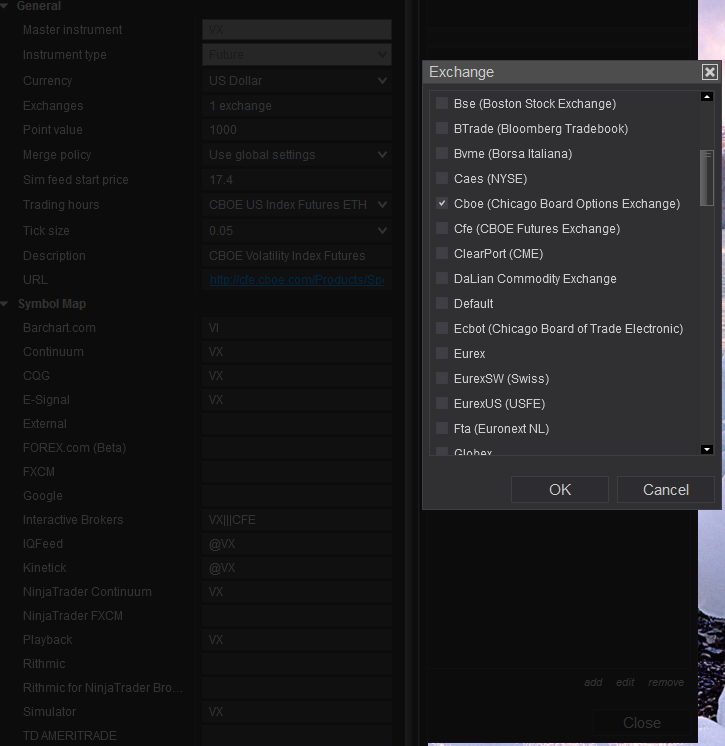
Task: Click the TD AMERITRADE symbol field
Action: click(297, 736)
